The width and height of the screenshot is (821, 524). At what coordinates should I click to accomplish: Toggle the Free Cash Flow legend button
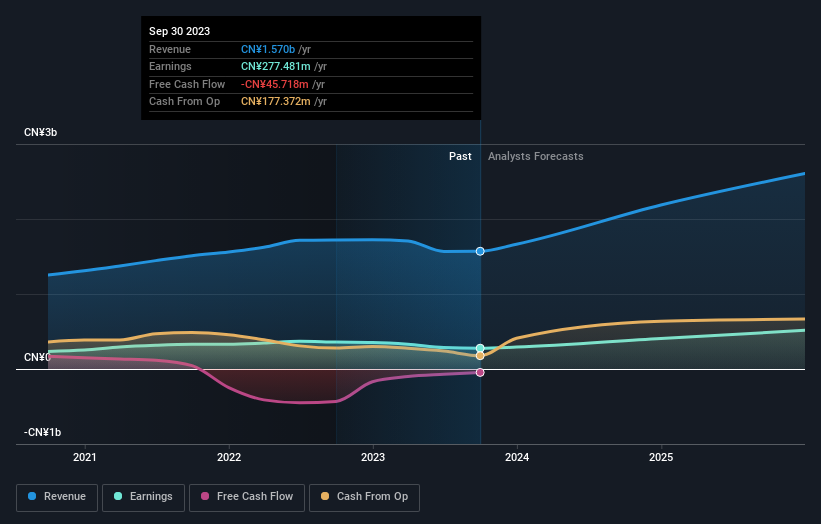coord(247,497)
